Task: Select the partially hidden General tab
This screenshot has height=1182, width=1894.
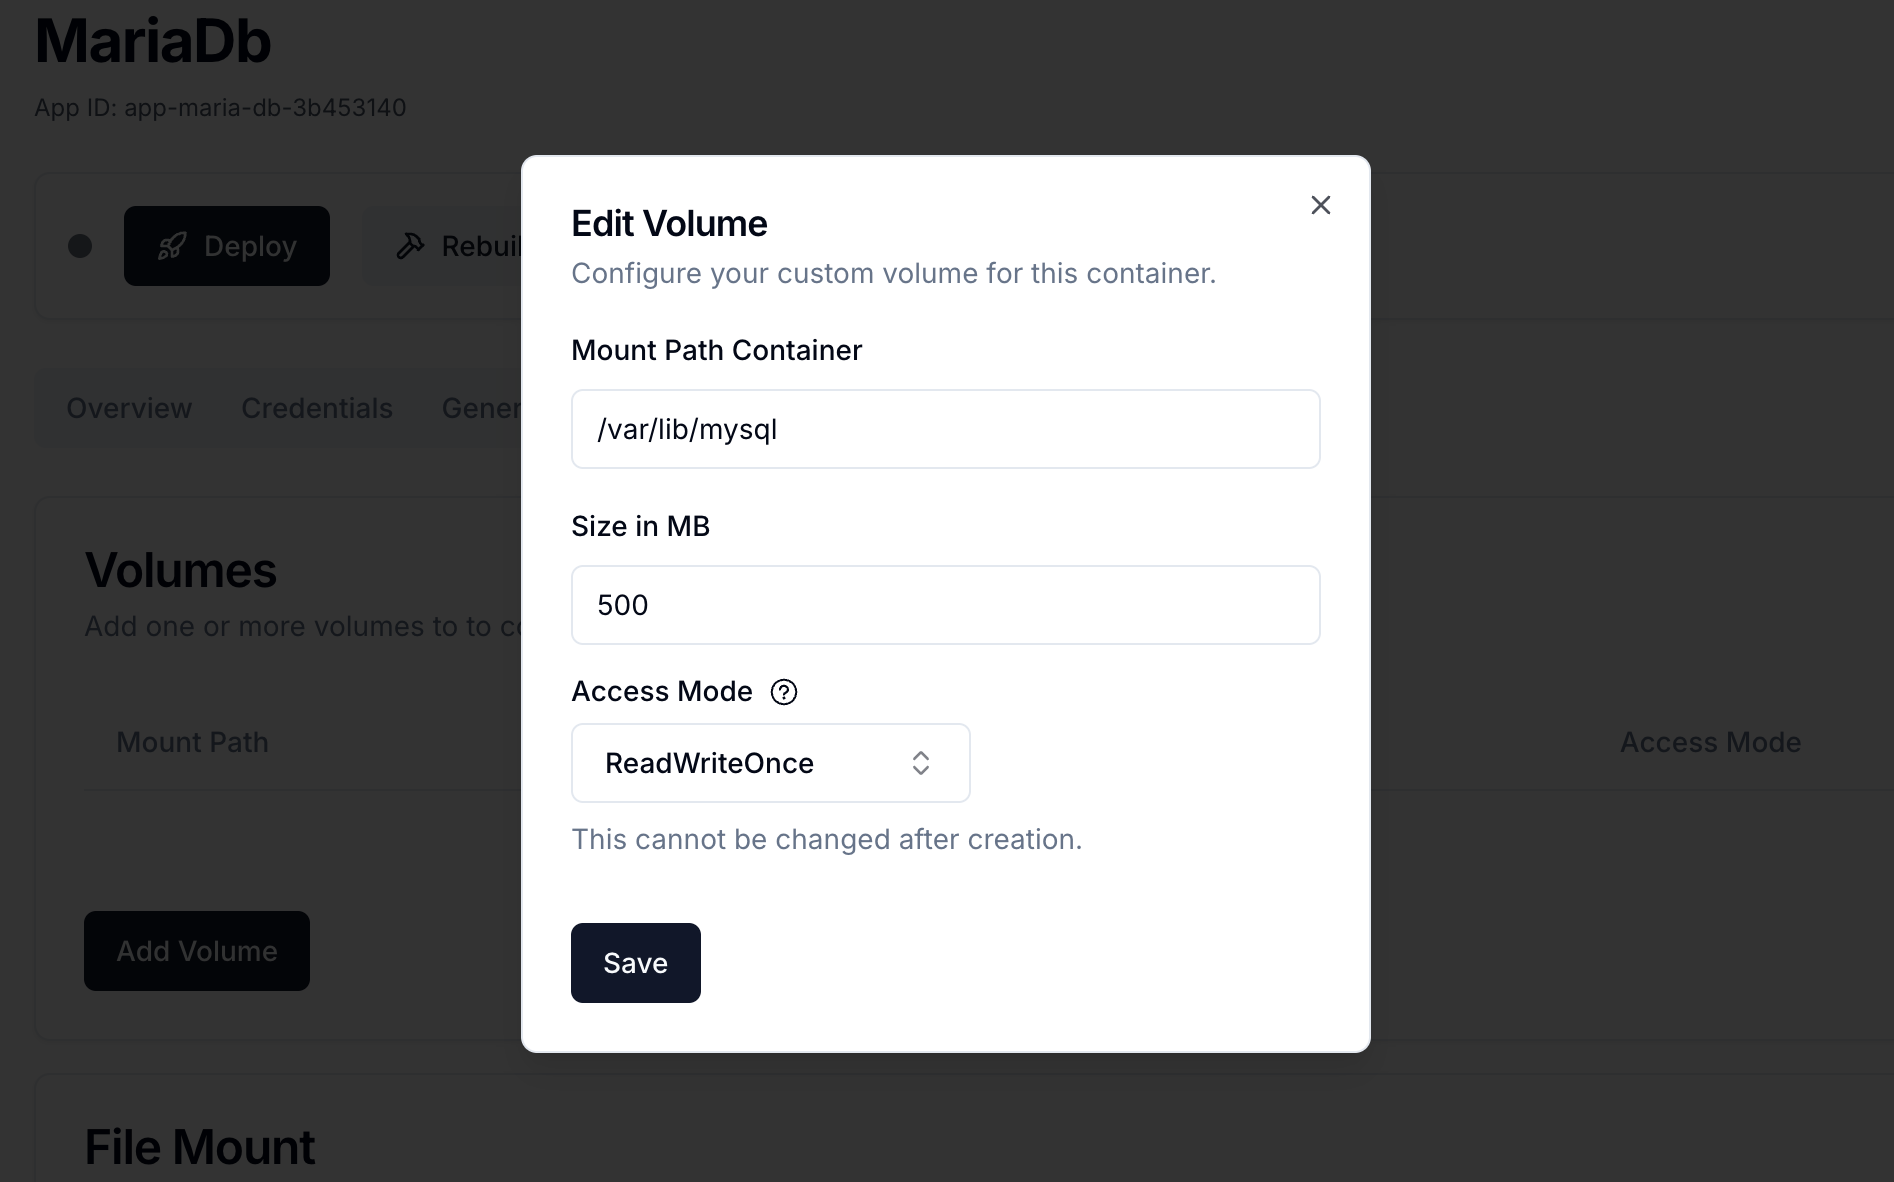Action: click(481, 408)
